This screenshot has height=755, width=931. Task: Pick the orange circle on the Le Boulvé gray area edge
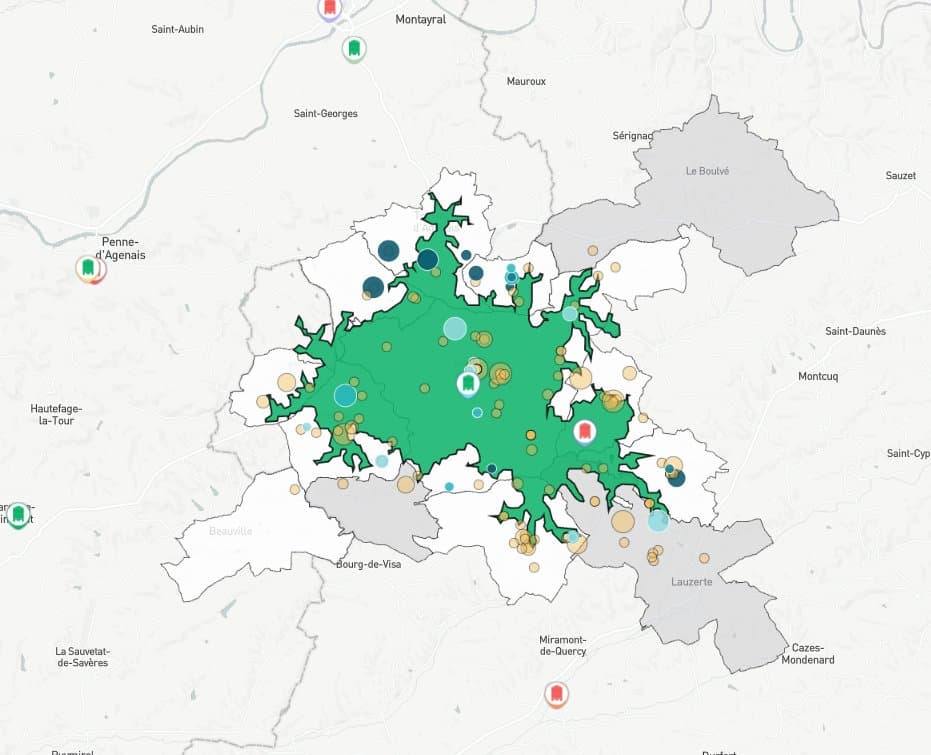(593, 250)
